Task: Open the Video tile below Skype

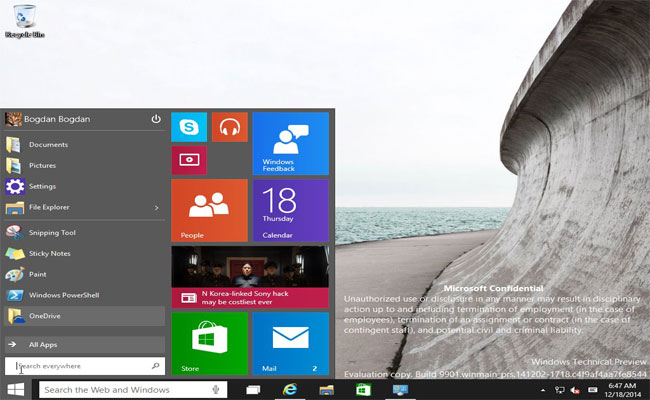Action: point(189,160)
